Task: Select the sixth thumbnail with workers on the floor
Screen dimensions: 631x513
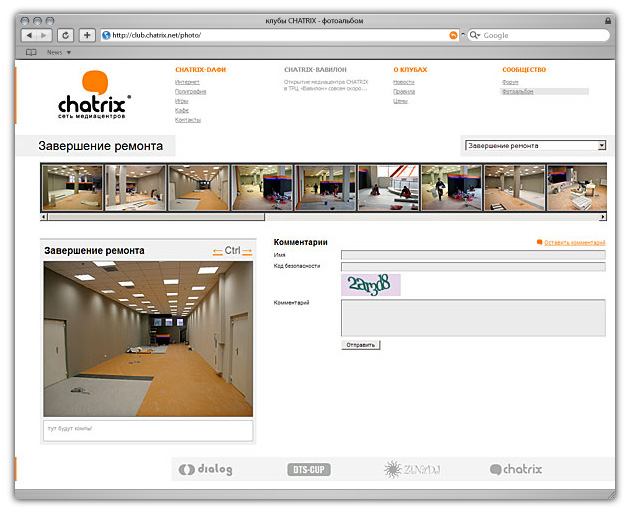Action: pyautogui.click(x=388, y=187)
